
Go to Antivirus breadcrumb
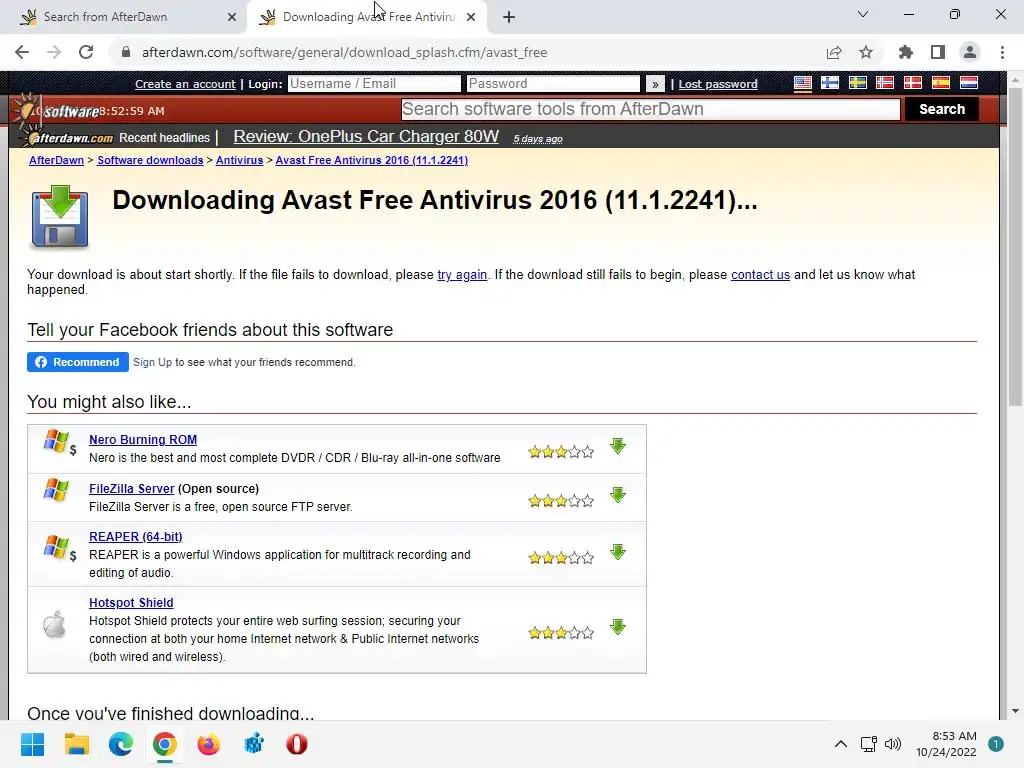click(x=240, y=160)
